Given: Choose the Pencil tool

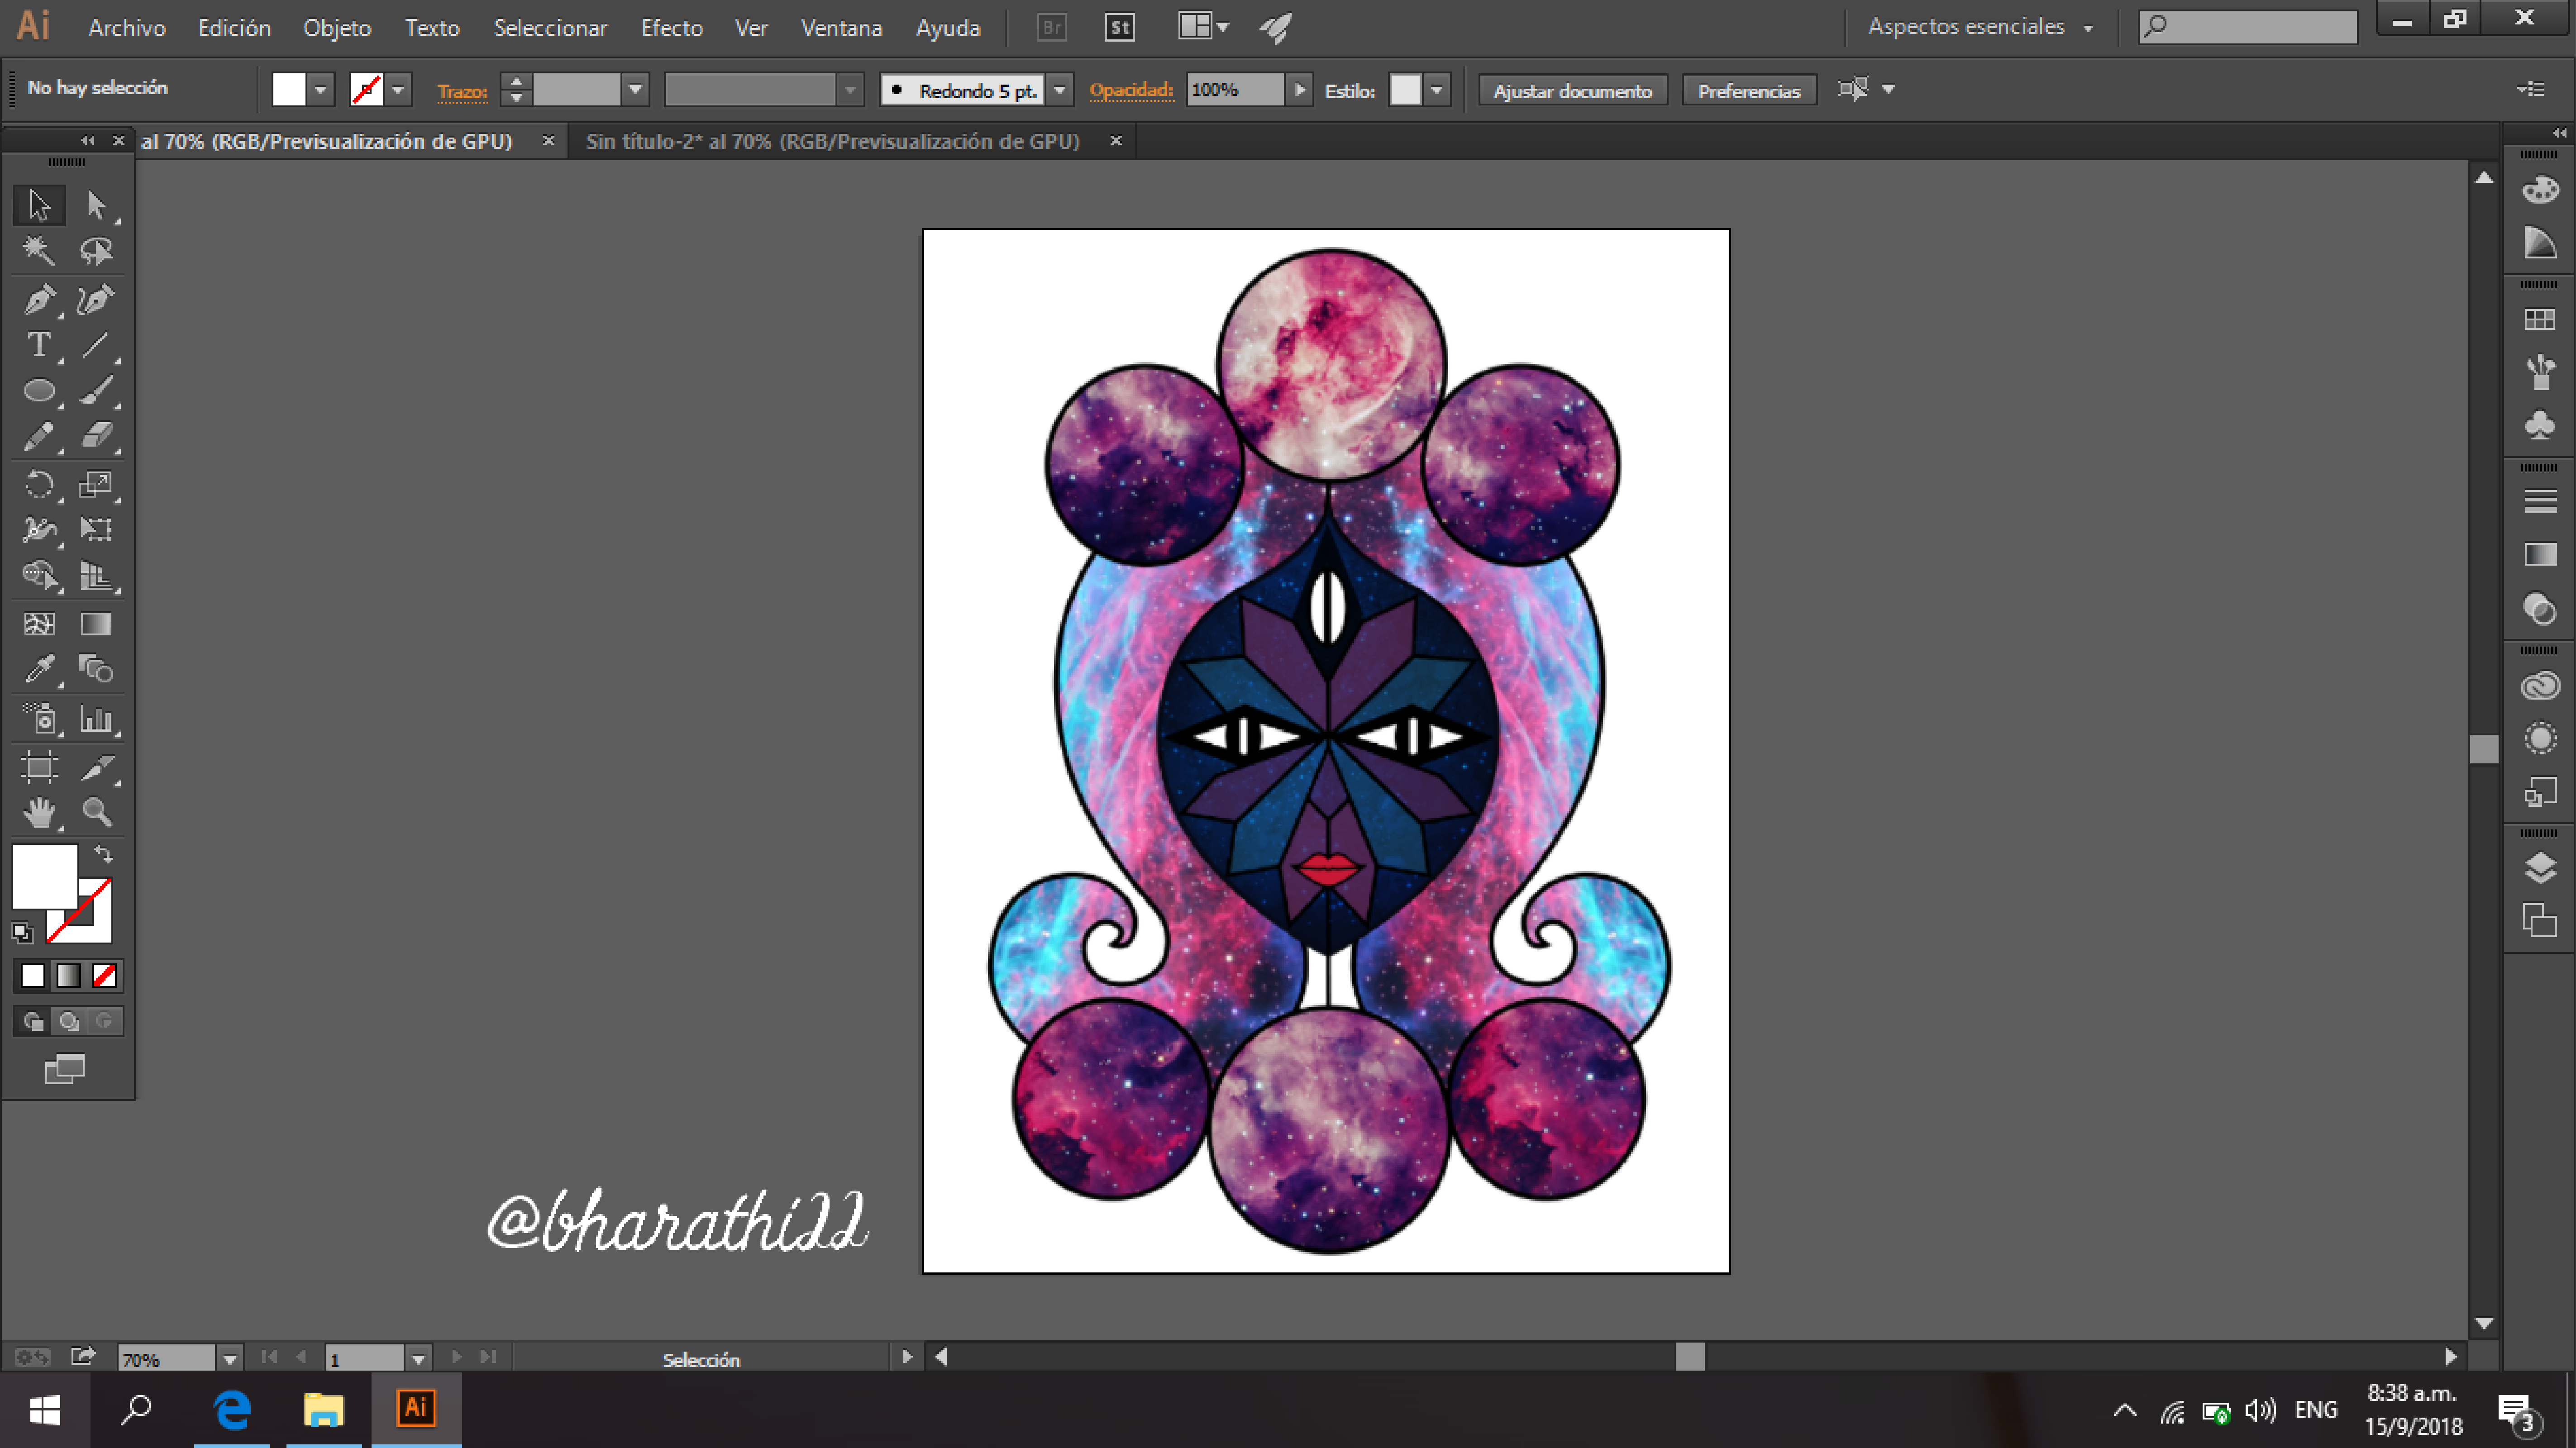Looking at the screenshot, I should click(39, 436).
